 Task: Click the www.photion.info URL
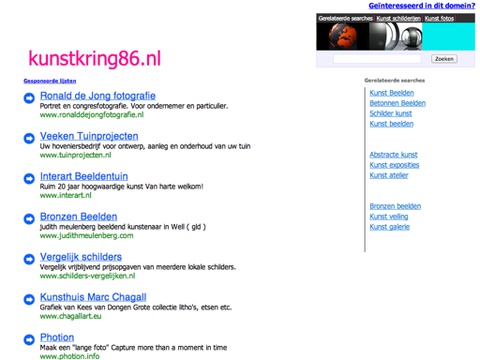69,356
